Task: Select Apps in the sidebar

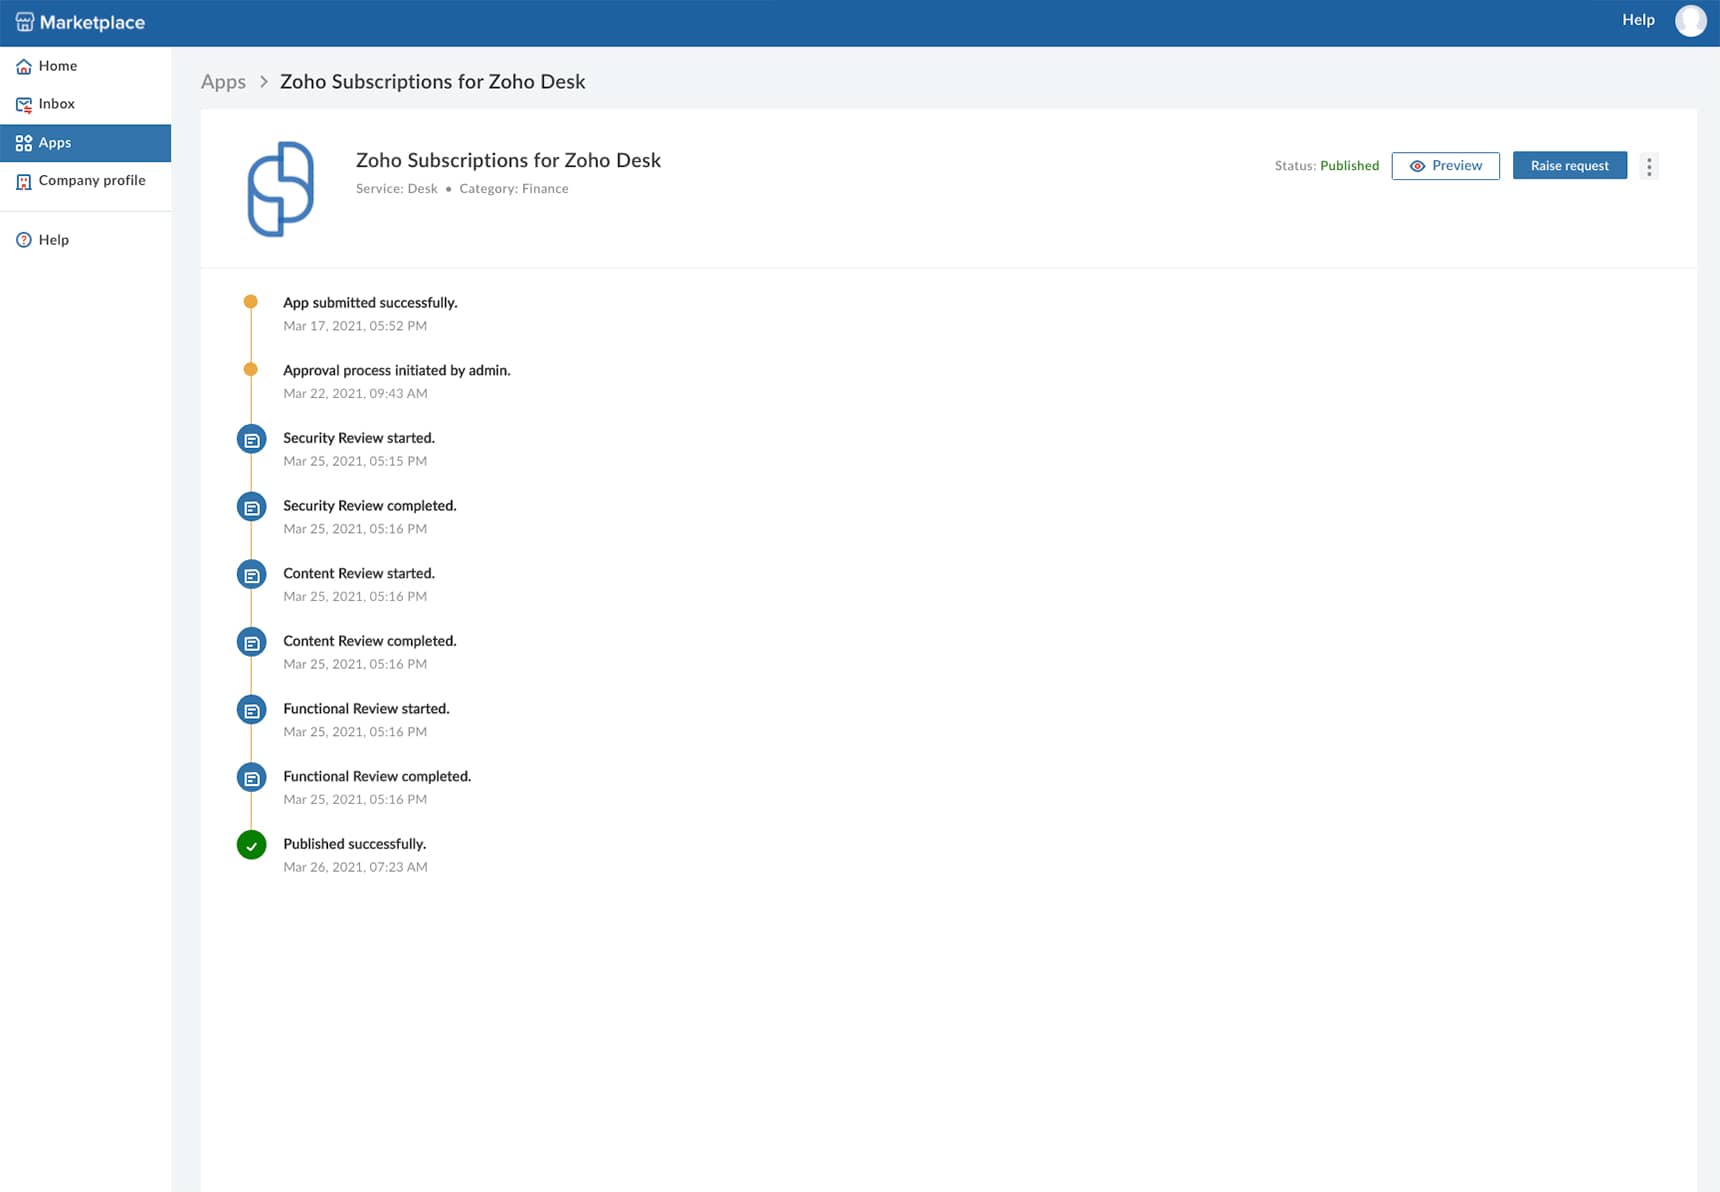Action: (85, 143)
